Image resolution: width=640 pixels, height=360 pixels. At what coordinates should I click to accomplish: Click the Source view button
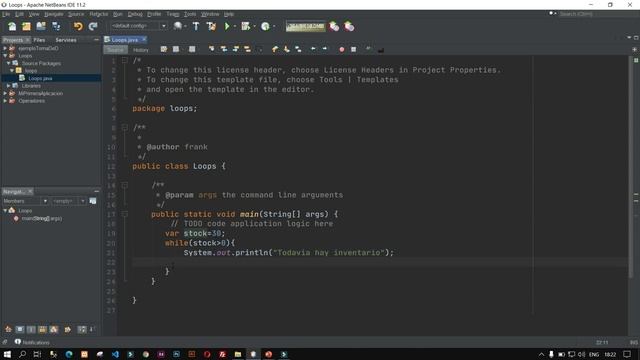(116, 50)
